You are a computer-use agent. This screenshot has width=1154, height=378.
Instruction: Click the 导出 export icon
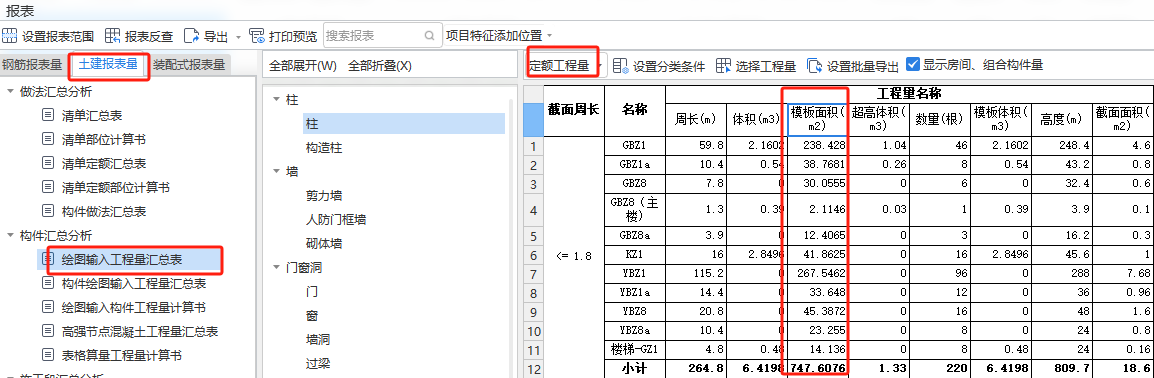point(191,35)
